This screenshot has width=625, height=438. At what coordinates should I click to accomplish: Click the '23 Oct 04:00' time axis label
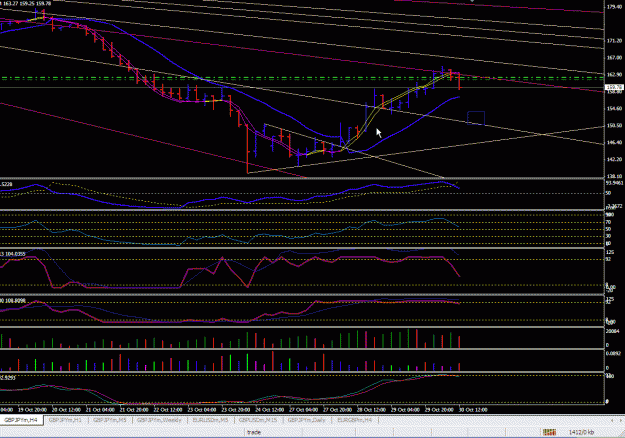click(x=202, y=410)
